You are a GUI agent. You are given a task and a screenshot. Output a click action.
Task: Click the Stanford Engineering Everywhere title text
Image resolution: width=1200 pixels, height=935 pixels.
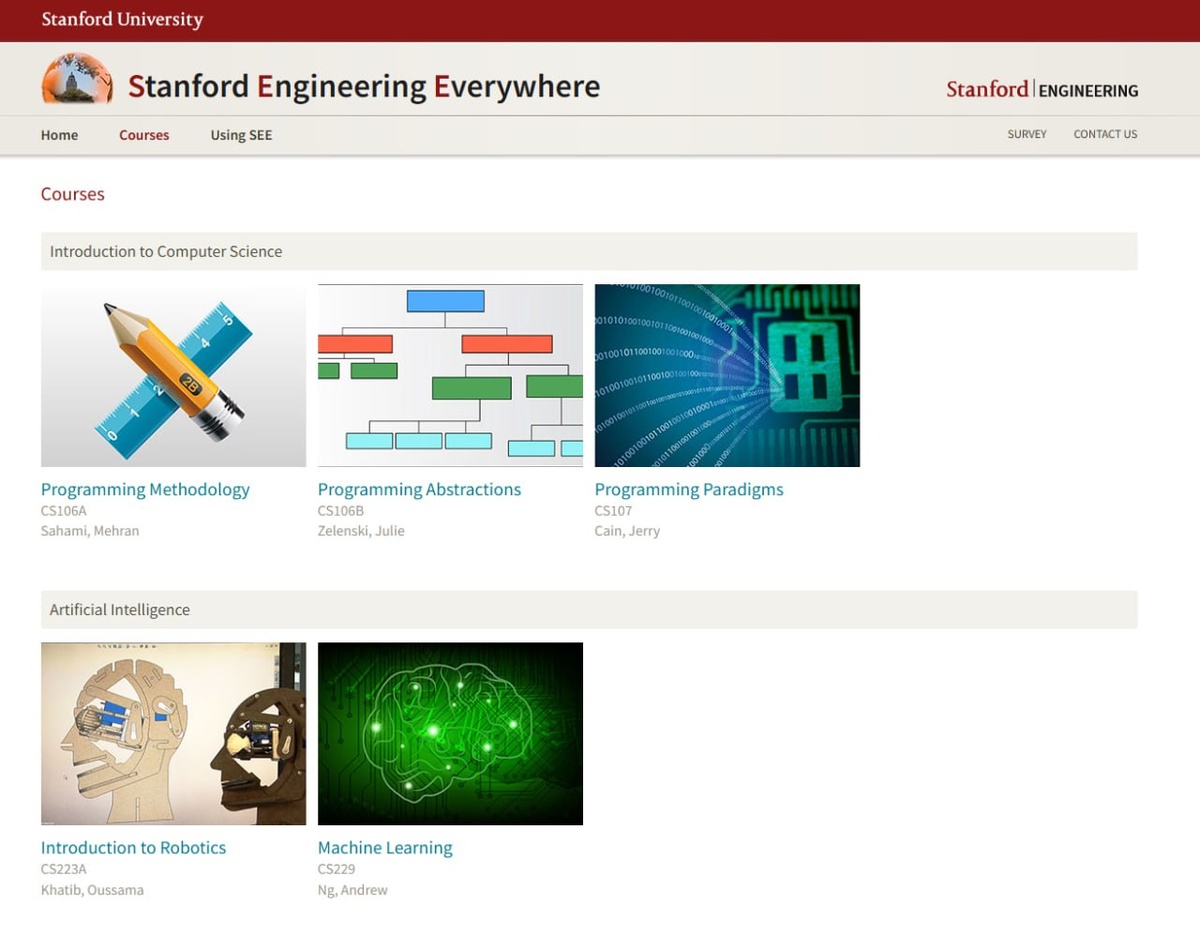[x=364, y=86]
